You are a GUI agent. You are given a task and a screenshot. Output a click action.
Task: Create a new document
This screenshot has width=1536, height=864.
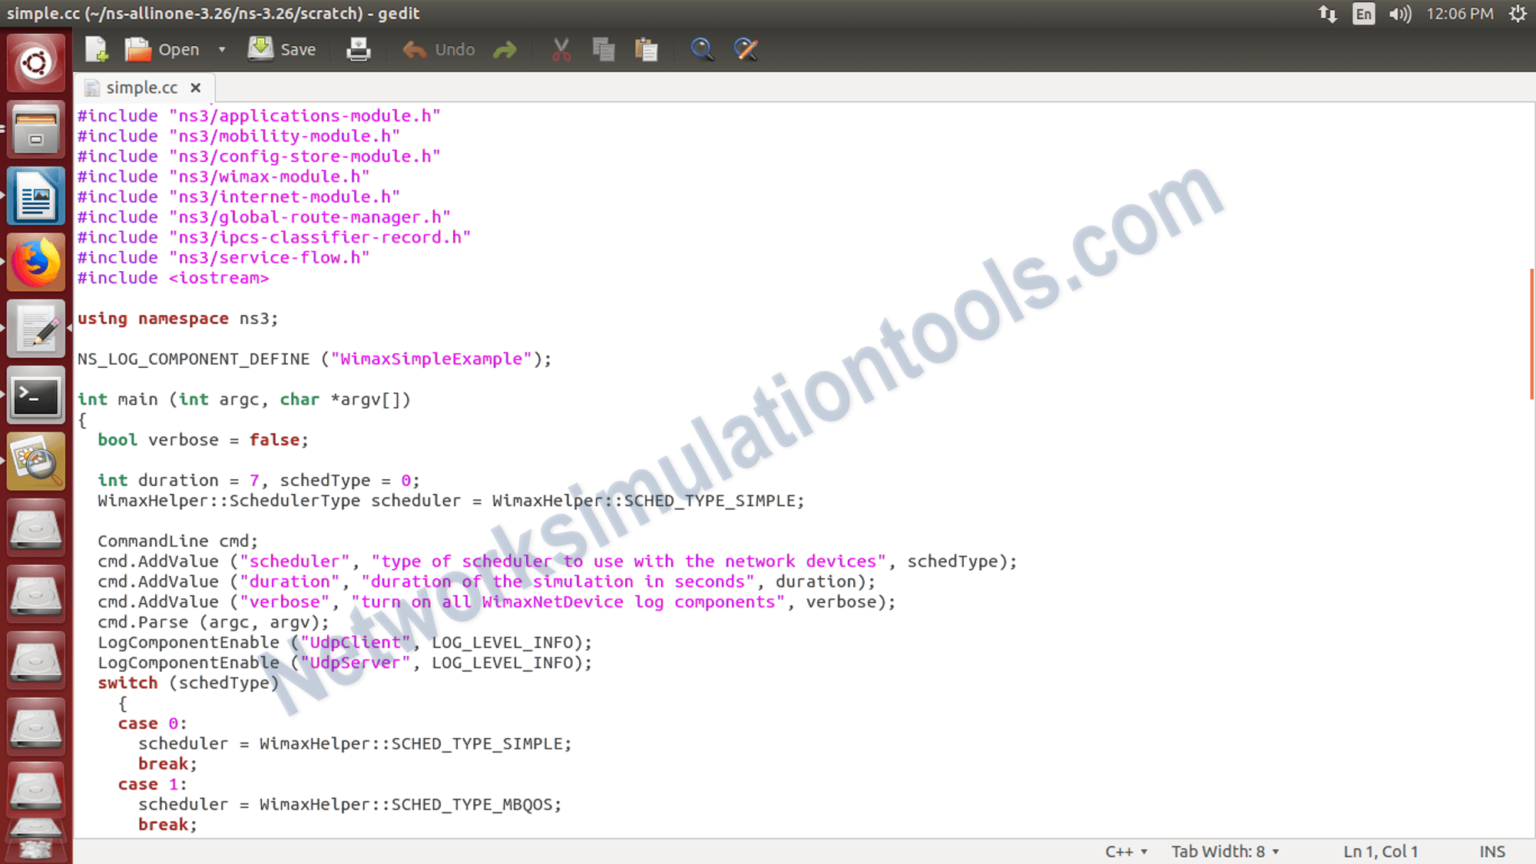(x=95, y=48)
